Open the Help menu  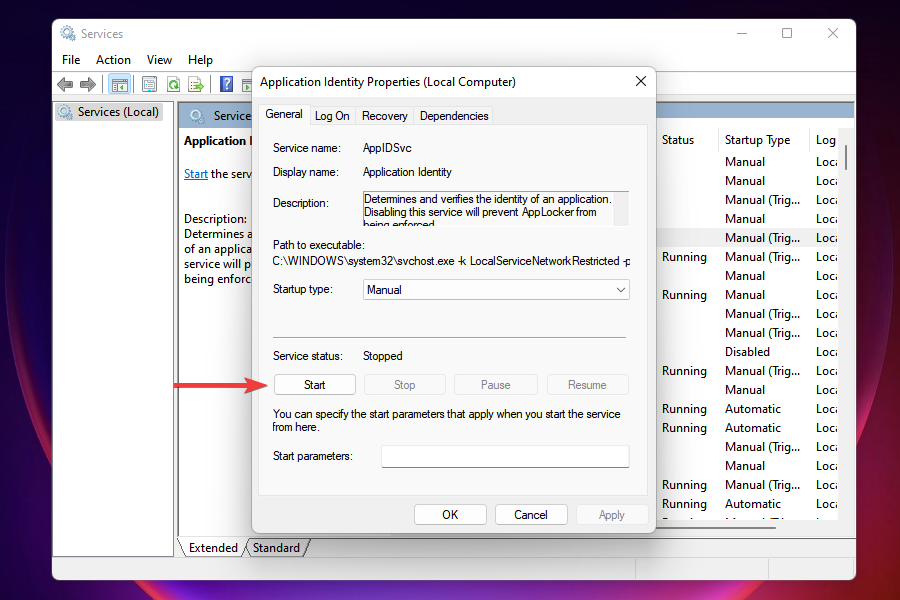point(200,60)
